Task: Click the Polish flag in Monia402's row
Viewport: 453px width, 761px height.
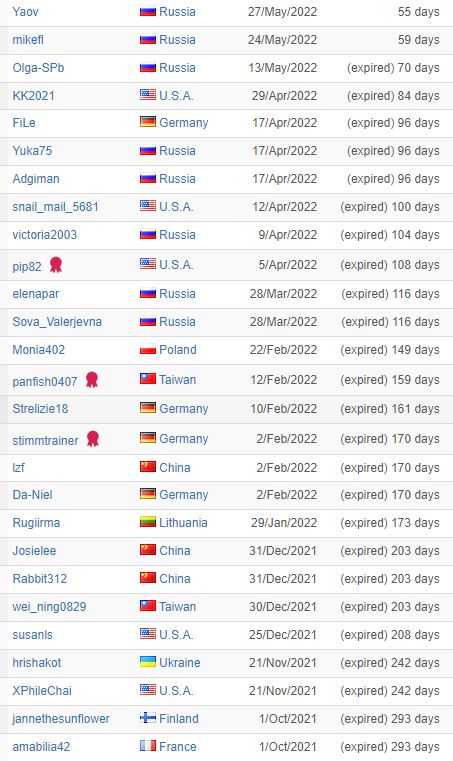Action: pos(148,349)
